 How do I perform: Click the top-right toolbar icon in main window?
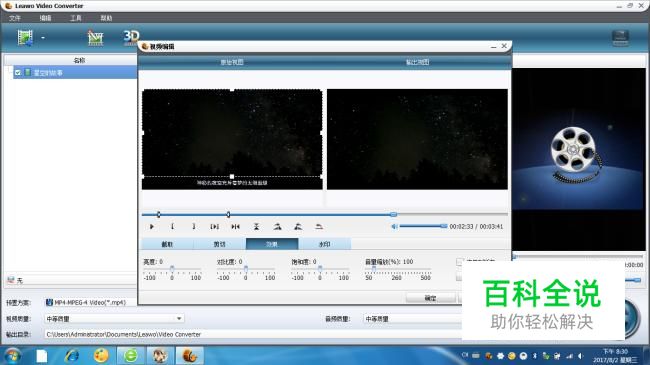click(620, 38)
